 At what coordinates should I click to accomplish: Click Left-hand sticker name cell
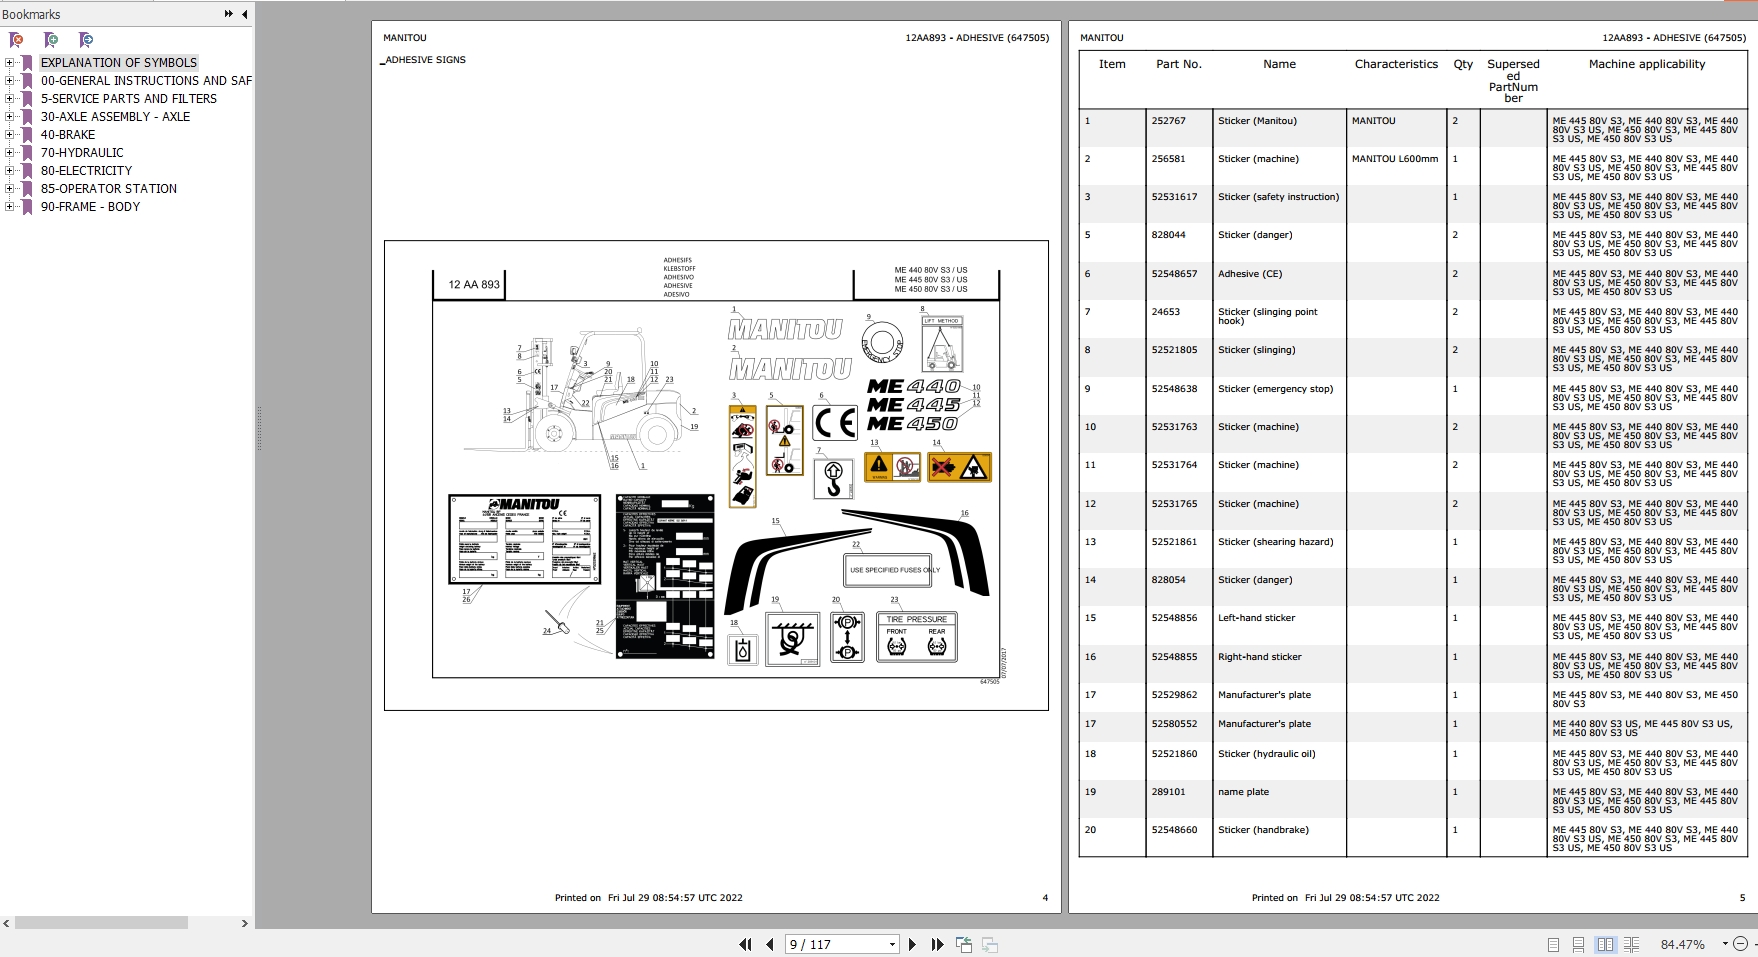point(1256,618)
